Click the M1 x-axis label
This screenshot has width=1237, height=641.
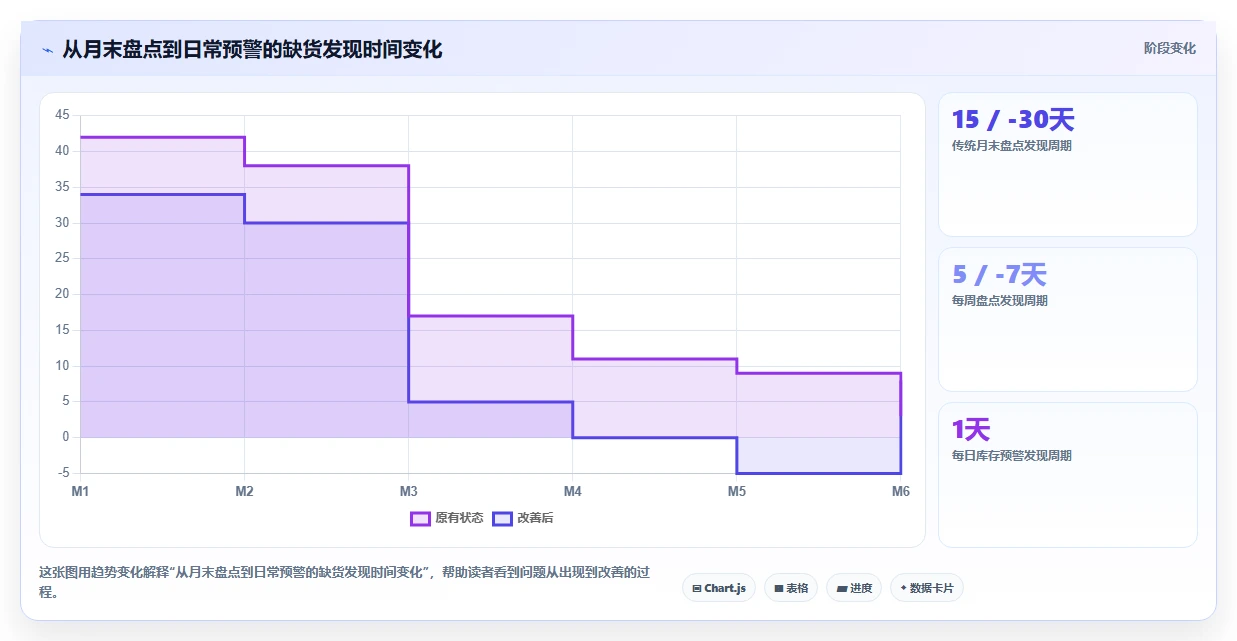click(80, 491)
